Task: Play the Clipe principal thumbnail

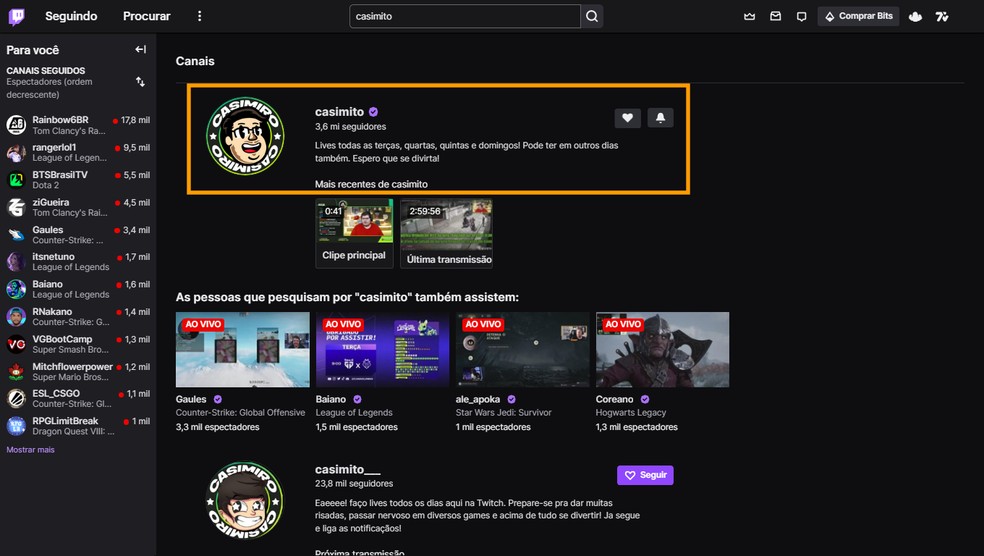Action: [354, 221]
